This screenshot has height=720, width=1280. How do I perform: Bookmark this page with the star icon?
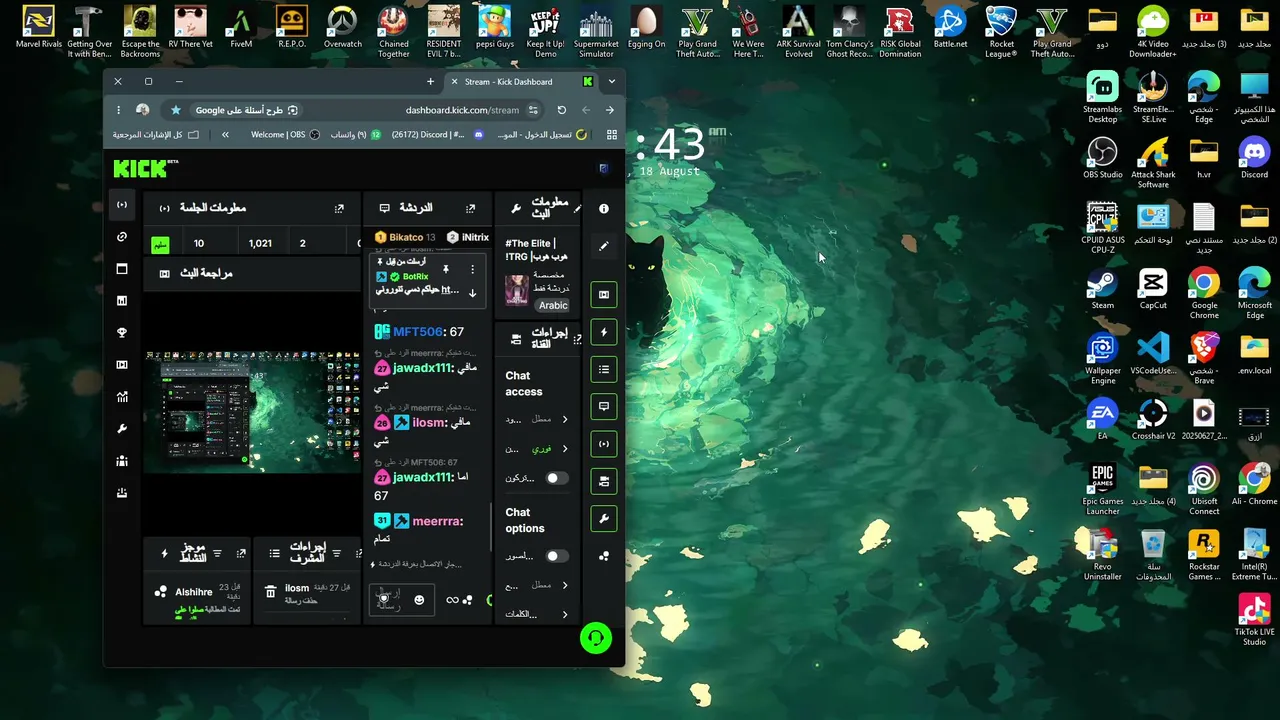click(x=176, y=110)
